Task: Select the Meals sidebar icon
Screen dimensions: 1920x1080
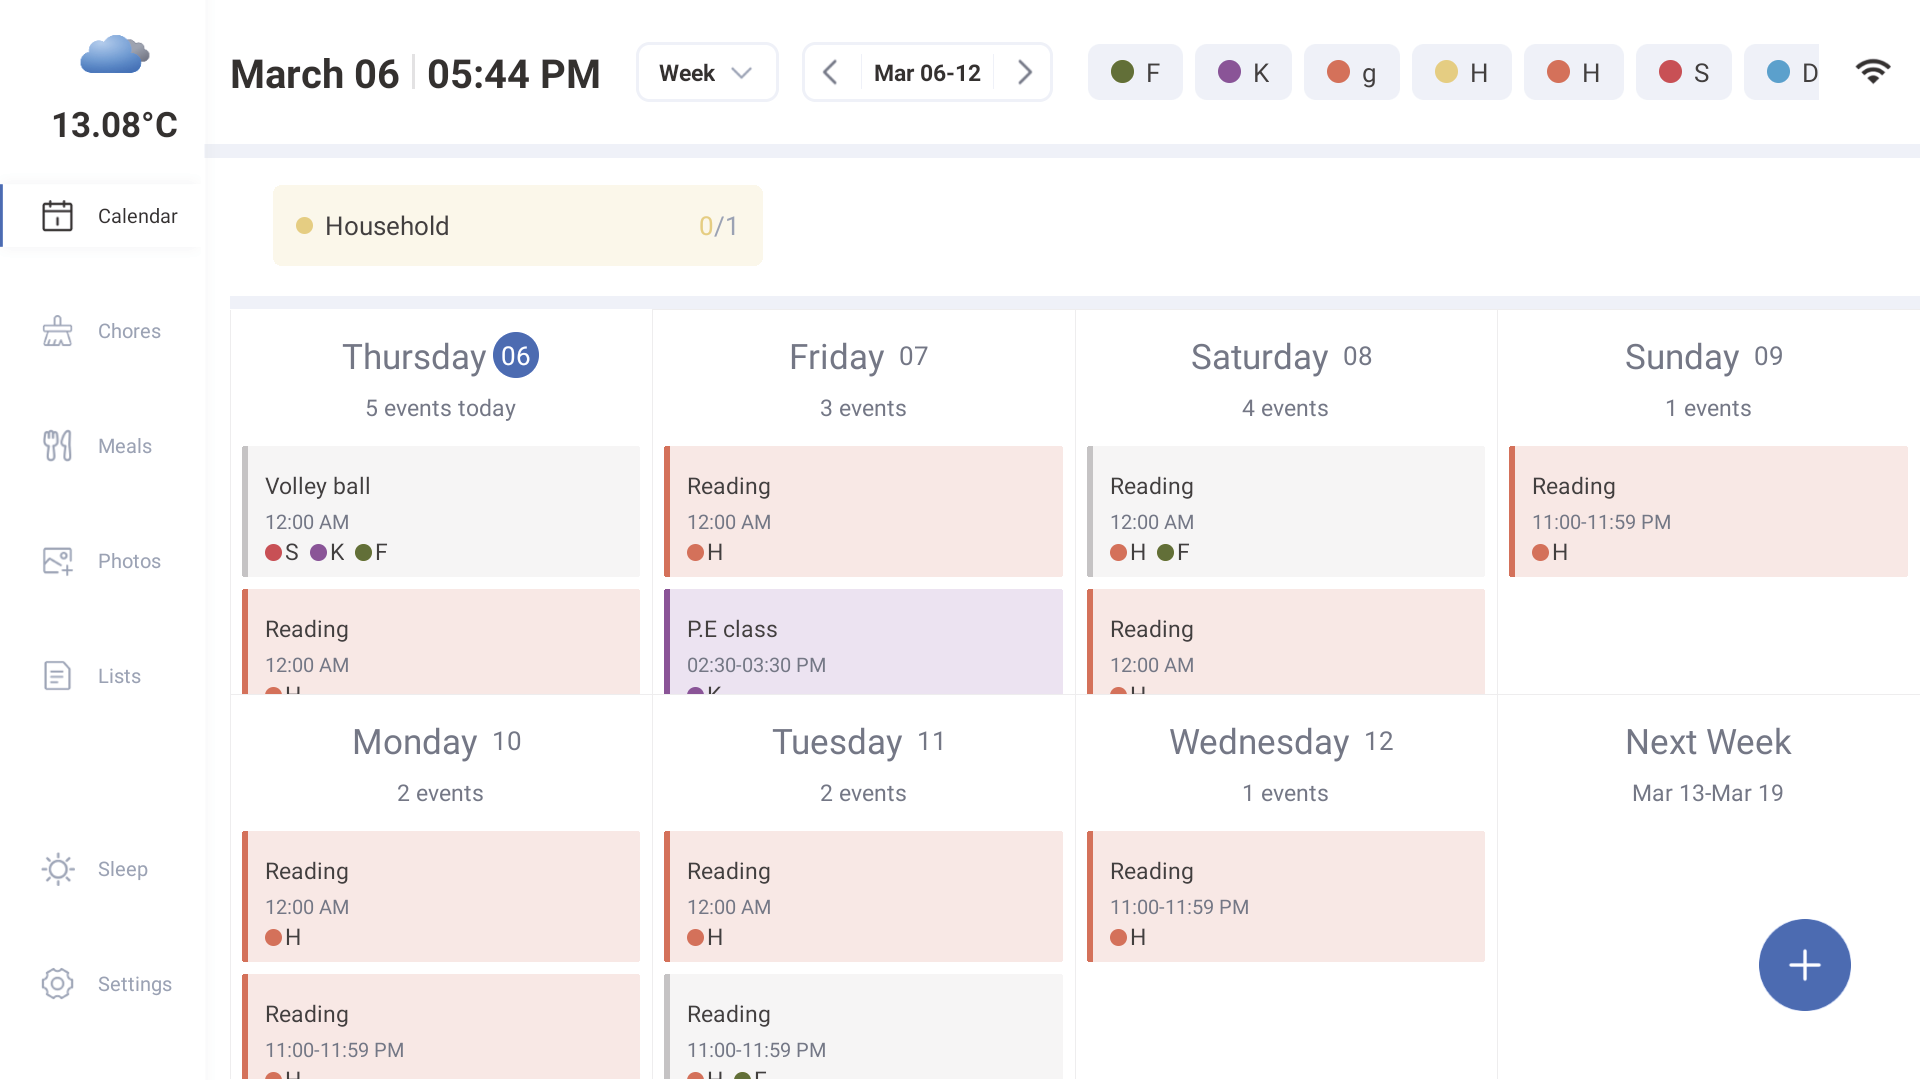Action: (57, 445)
